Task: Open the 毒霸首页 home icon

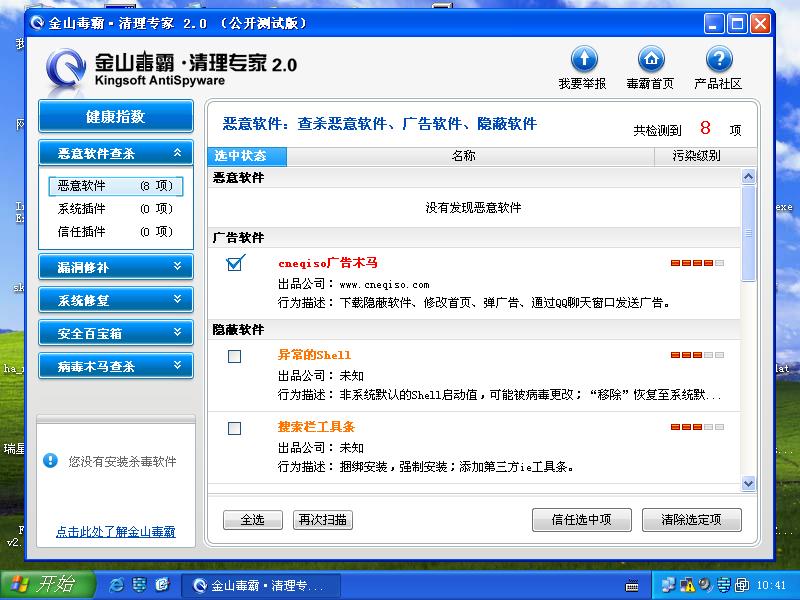Action: (651, 59)
